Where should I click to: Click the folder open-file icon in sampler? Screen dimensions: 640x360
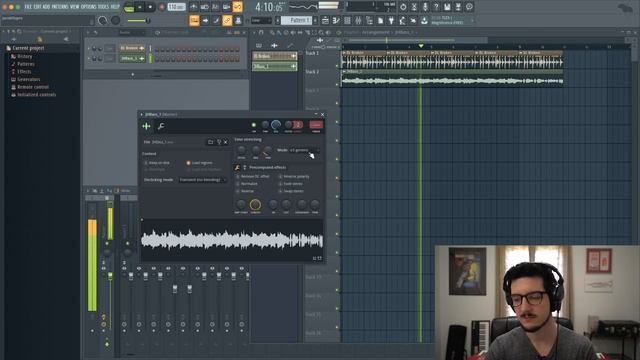click(x=210, y=142)
